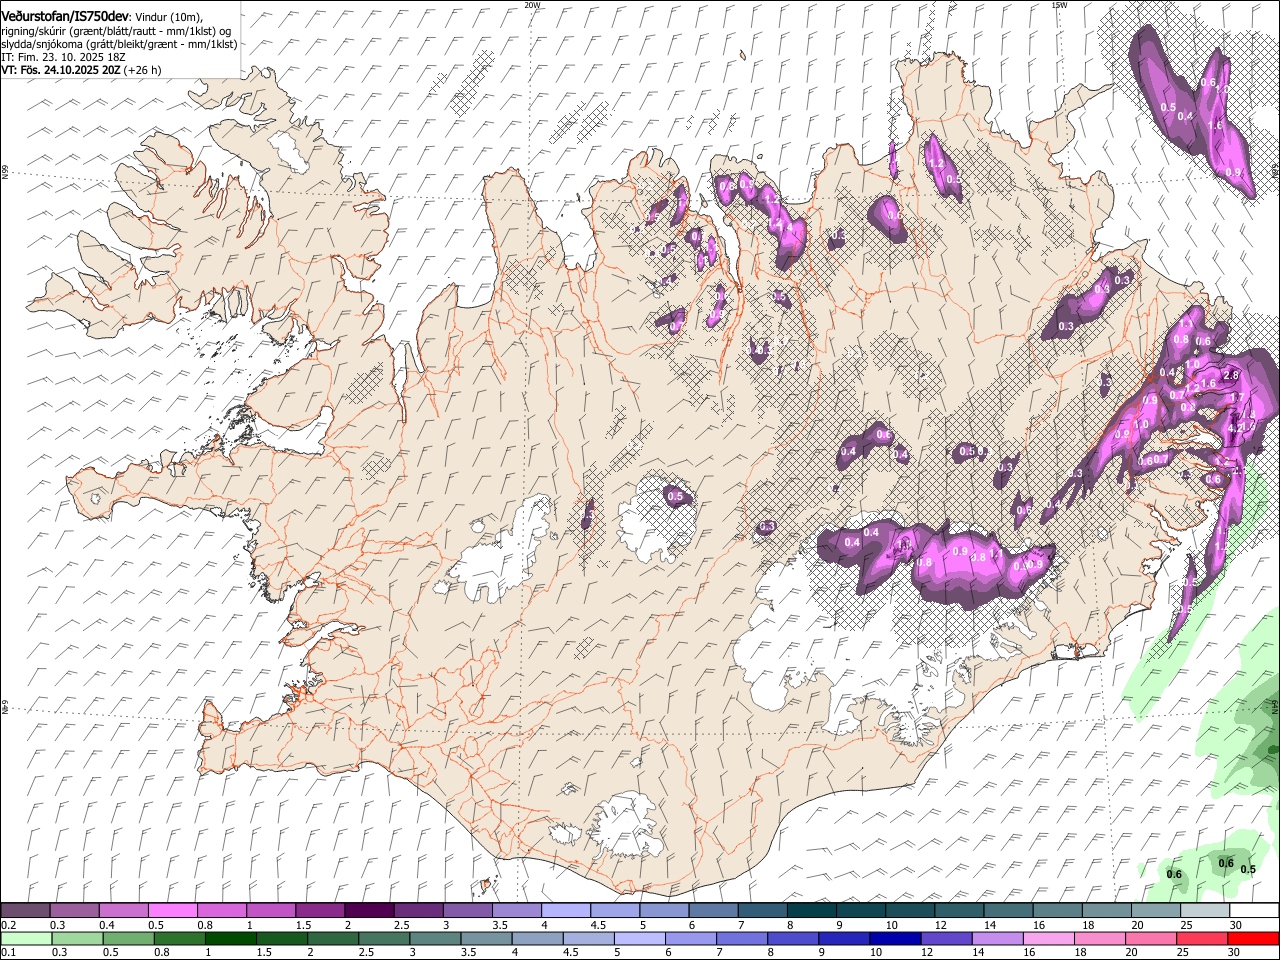This screenshot has width=1280, height=960.
Task: Click the 0.4 label on the snow scale
Action: coord(107,925)
